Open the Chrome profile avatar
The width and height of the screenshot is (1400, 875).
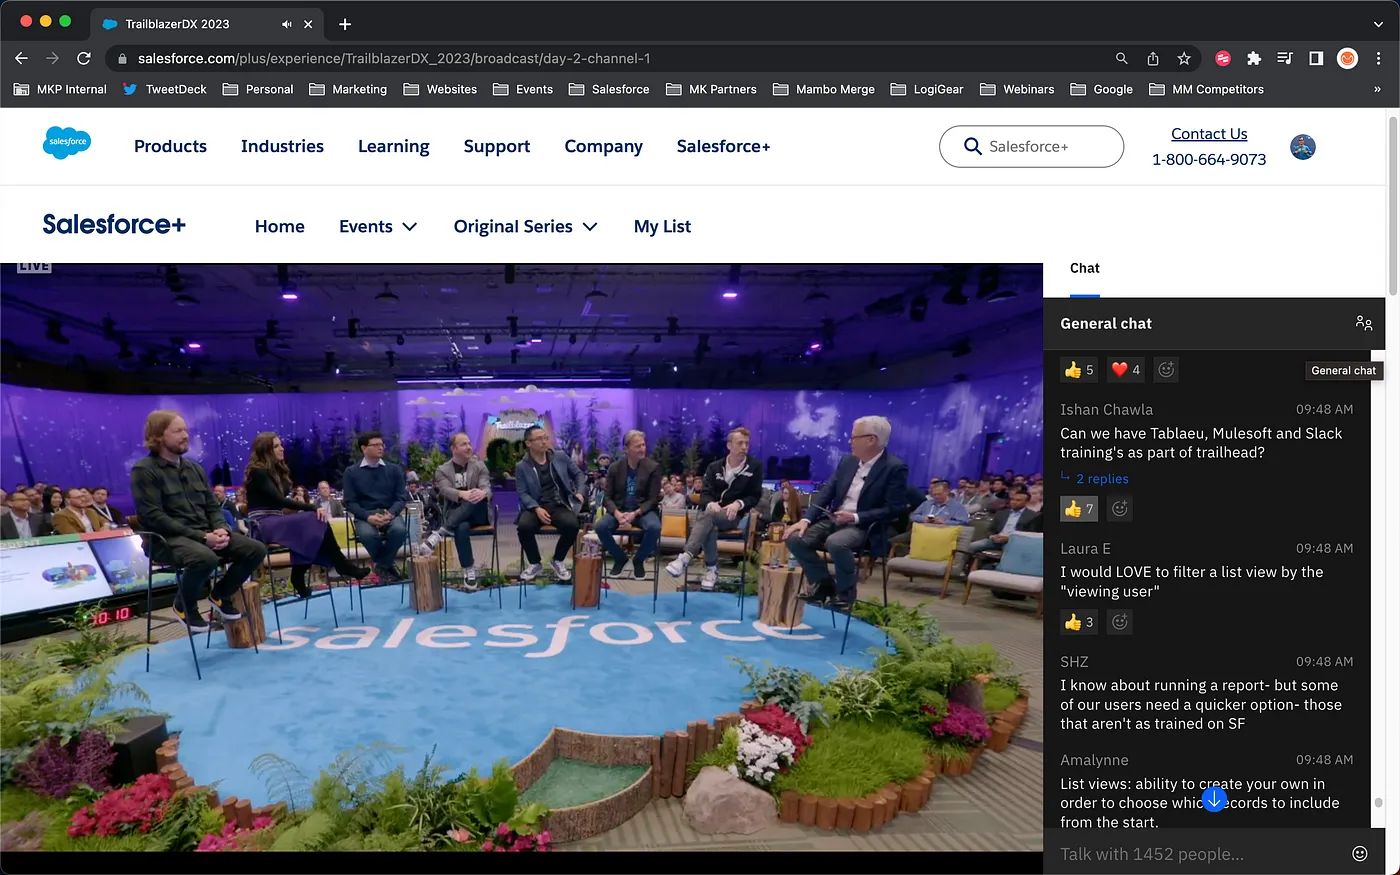1348,58
